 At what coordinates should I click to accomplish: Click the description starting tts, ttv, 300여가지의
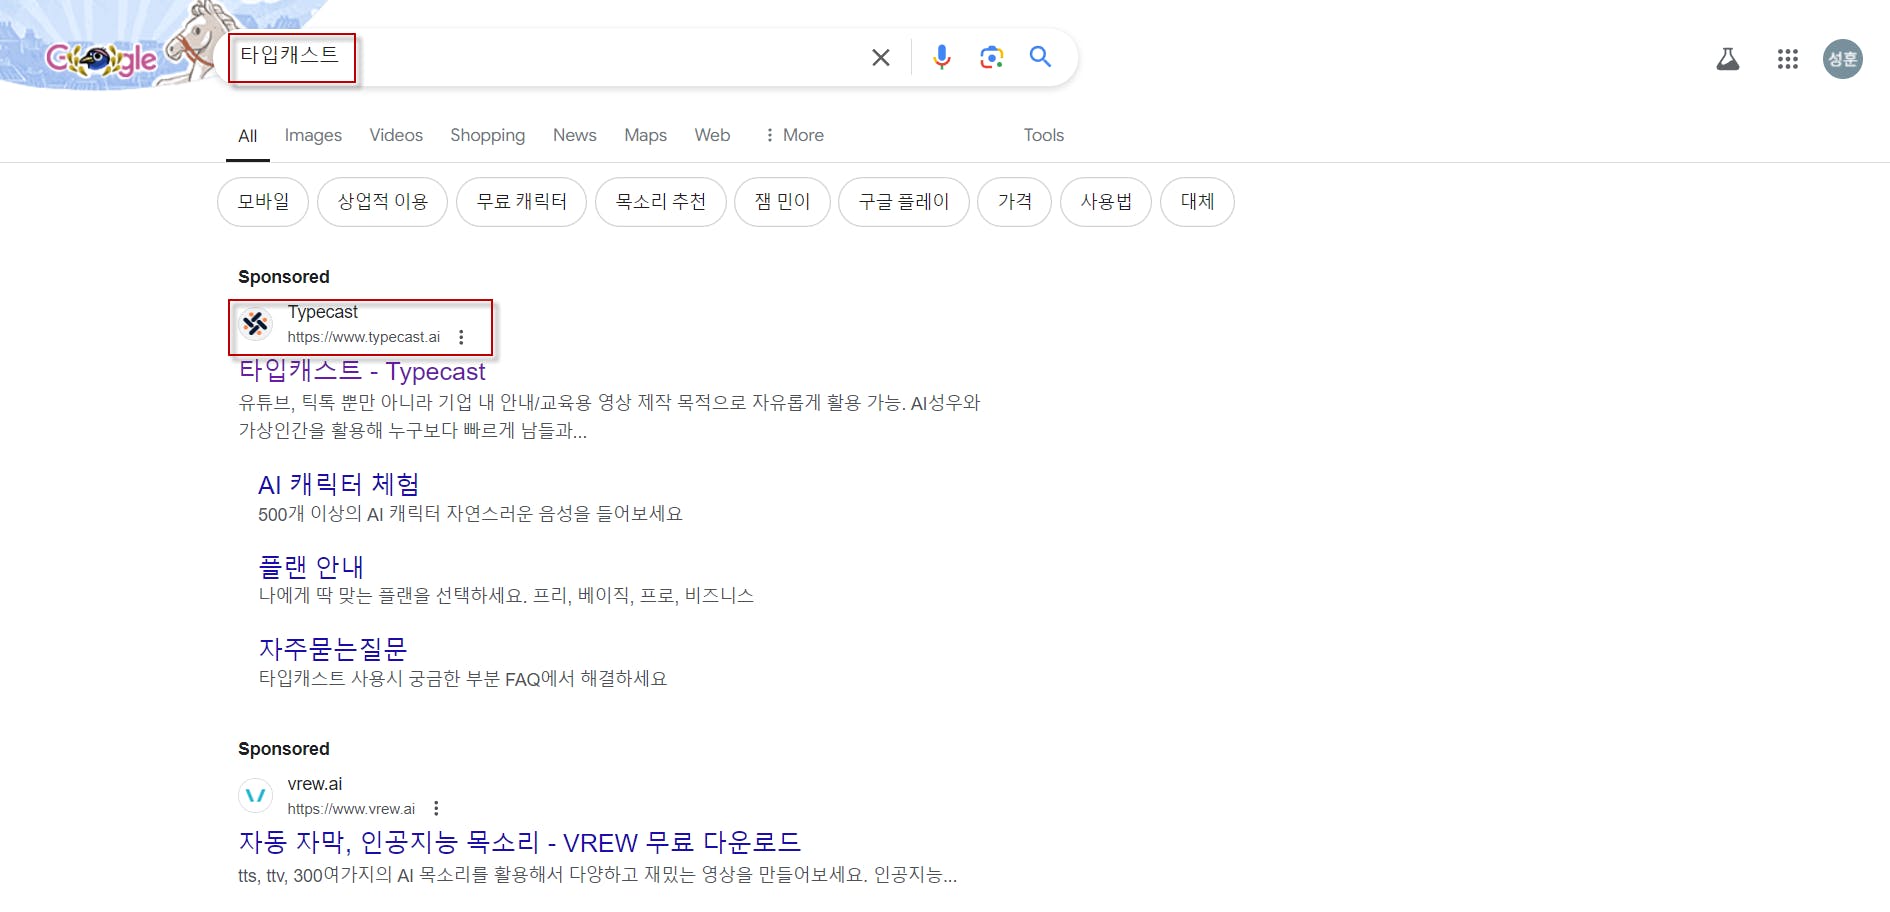[x=597, y=876]
